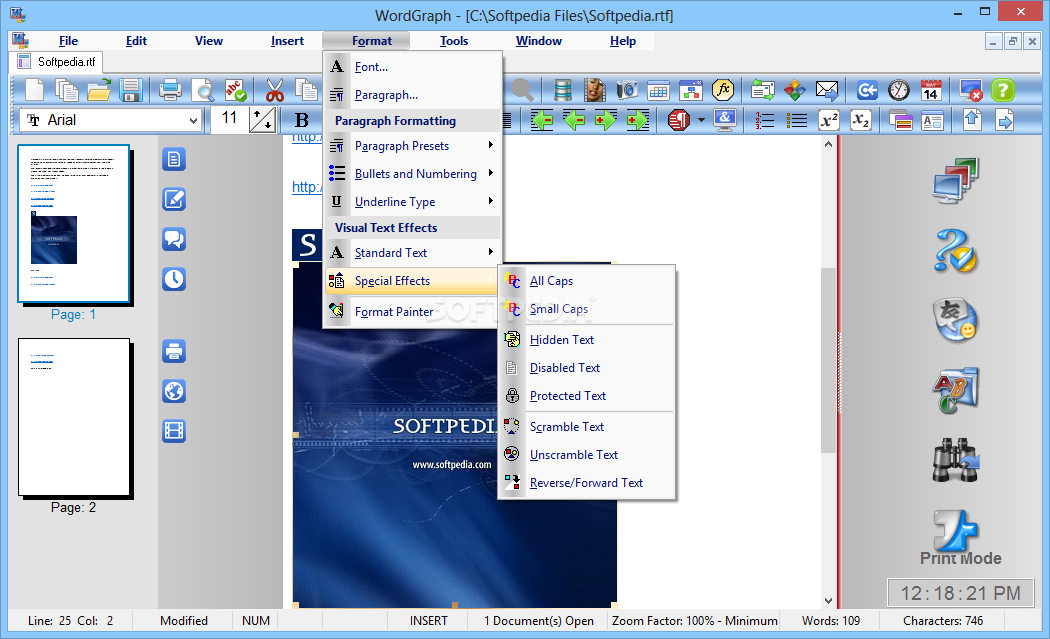Screen dimensions: 1050x639
Task: Click the blue question mark icon in right panel
Action: 956,250
